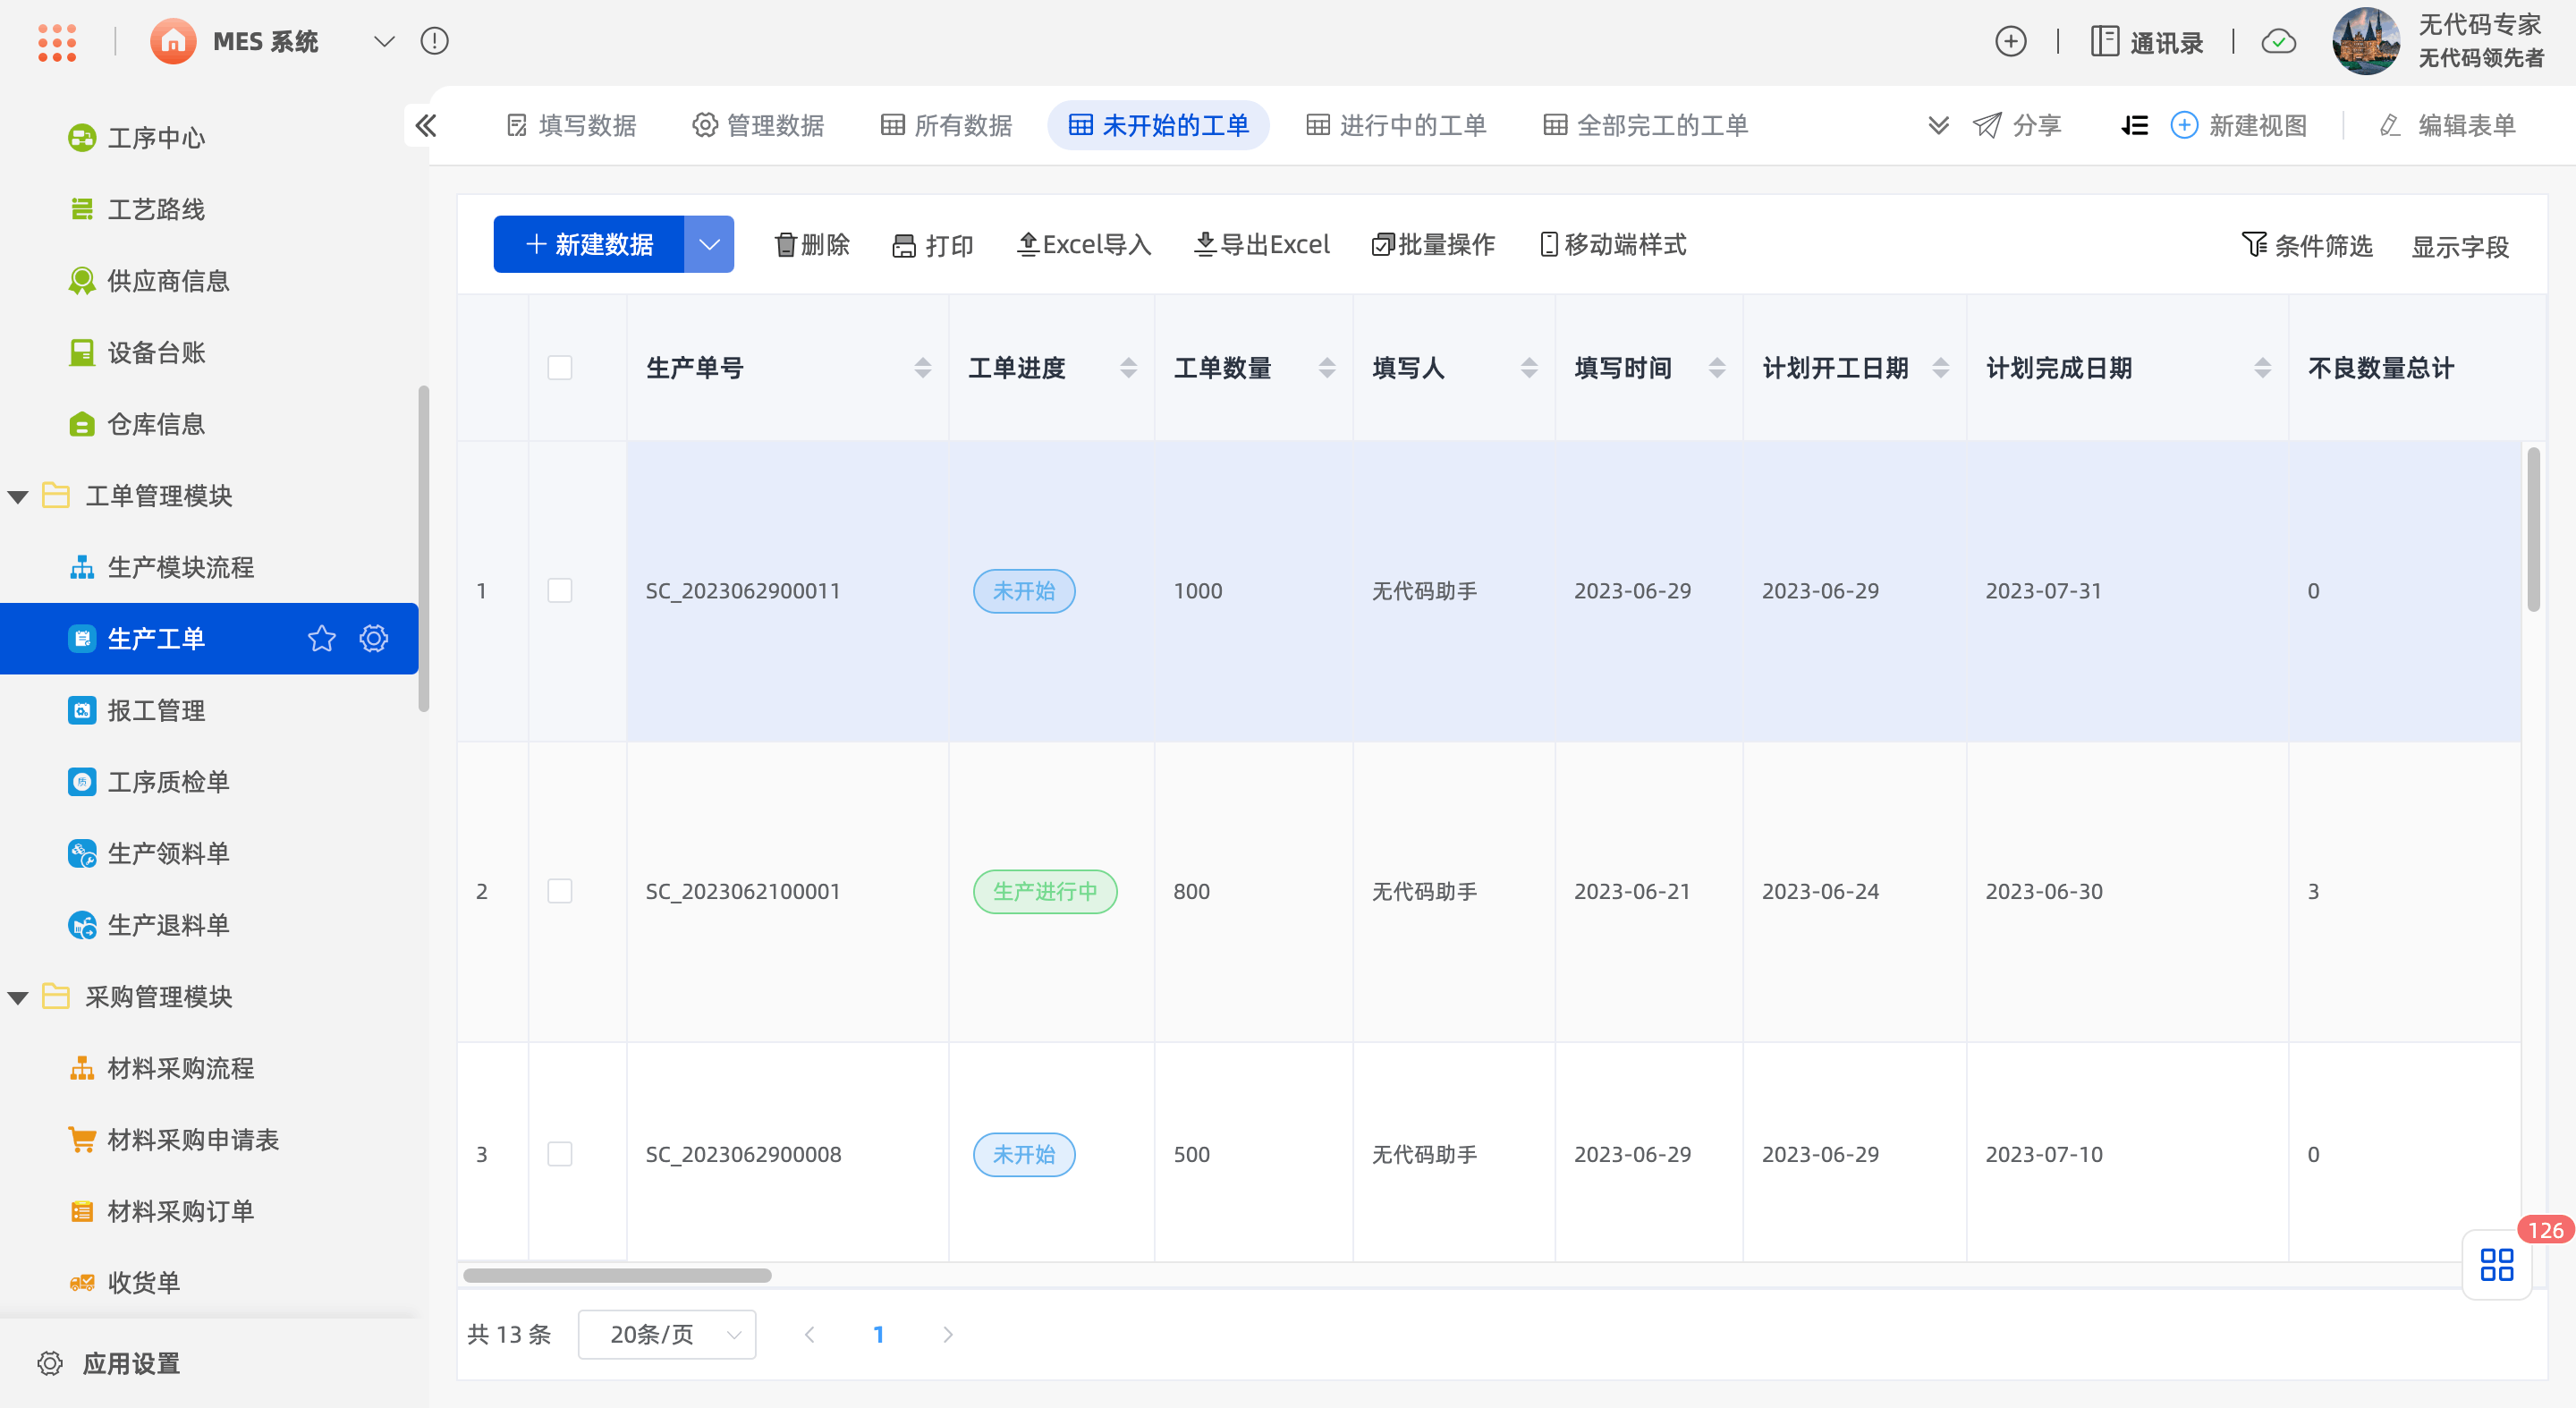
Task: Click the 导出Excel button
Action: tap(1262, 245)
